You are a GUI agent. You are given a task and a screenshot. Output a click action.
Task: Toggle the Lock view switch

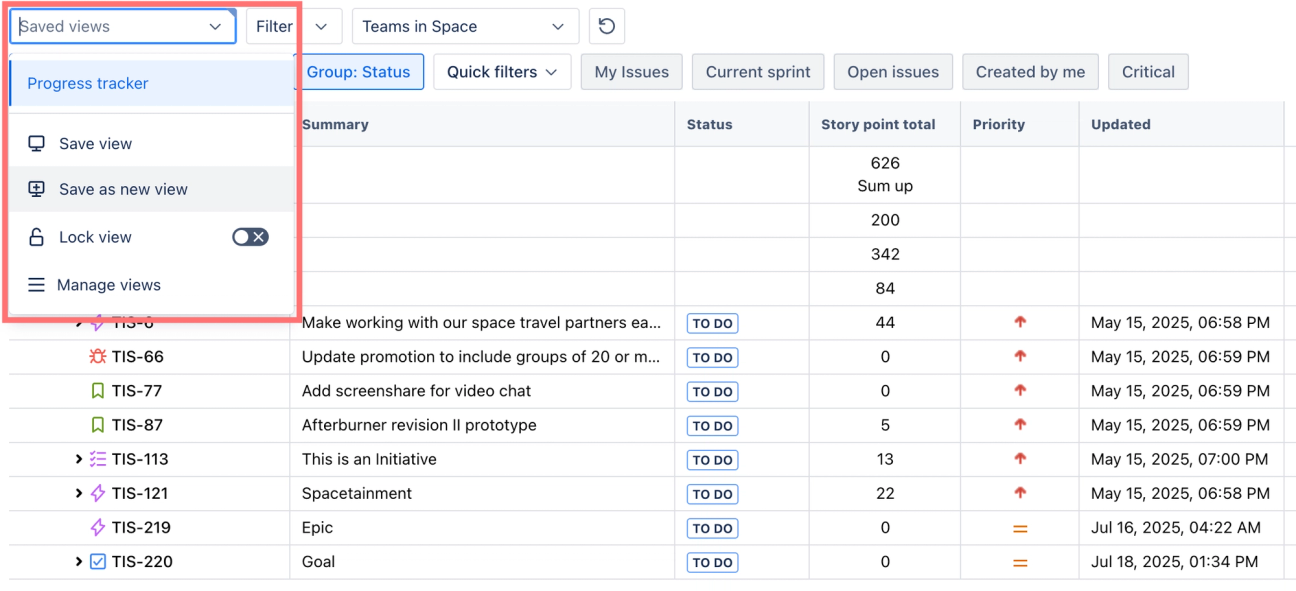tap(250, 237)
